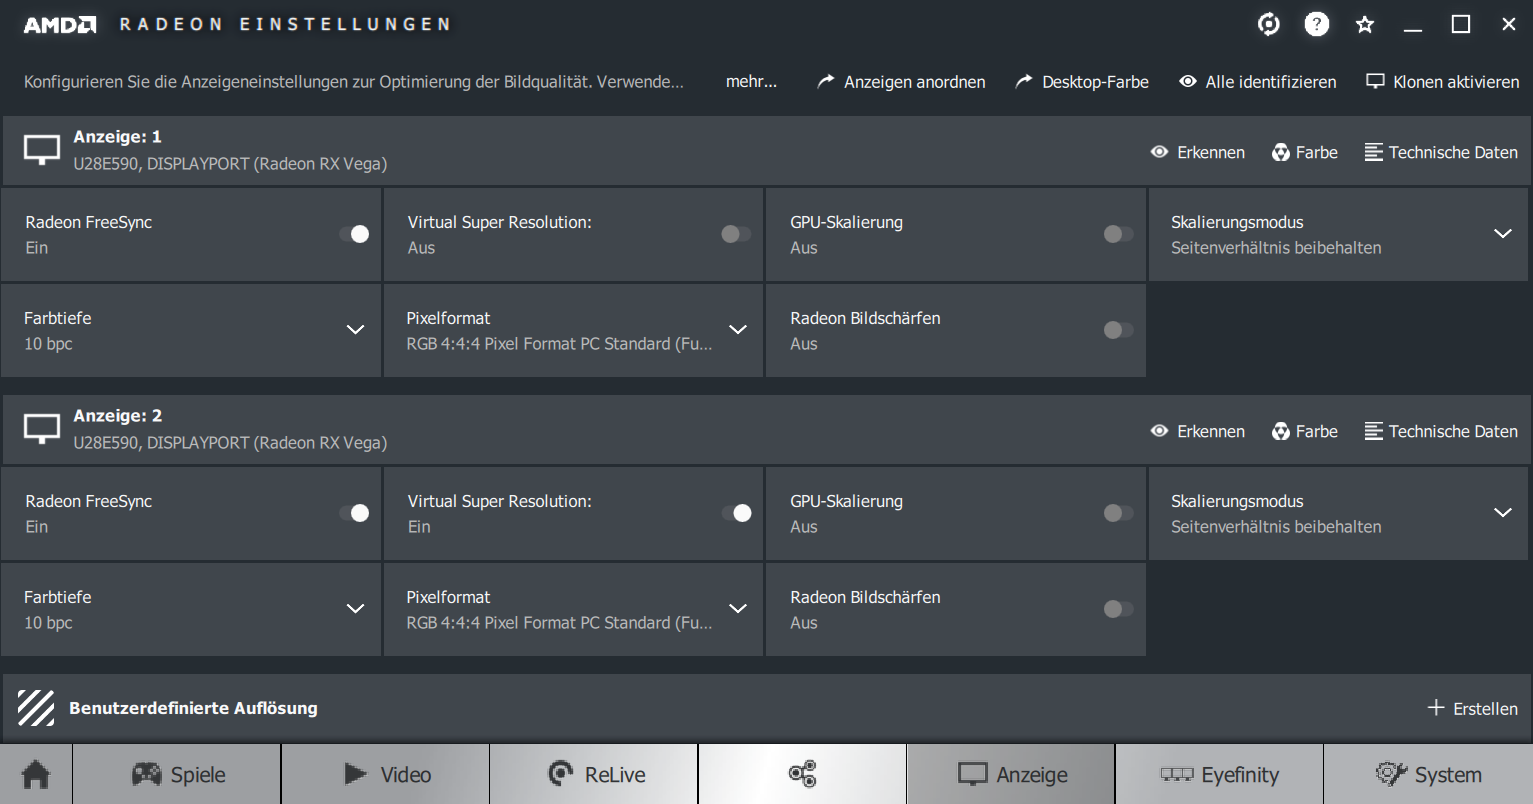The width and height of the screenshot is (1533, 804).
Task: Go to the Home icon tab
Action: tap(36, 774)
